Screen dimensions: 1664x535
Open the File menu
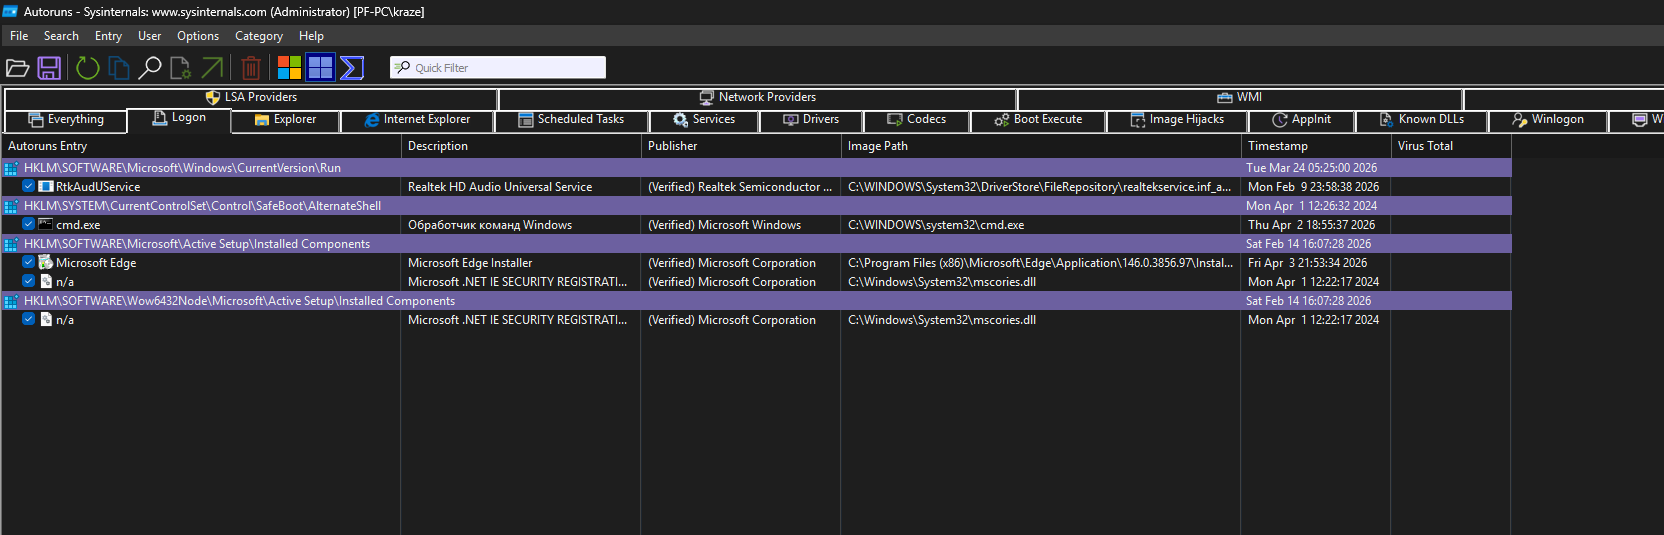tap(19, 36)
